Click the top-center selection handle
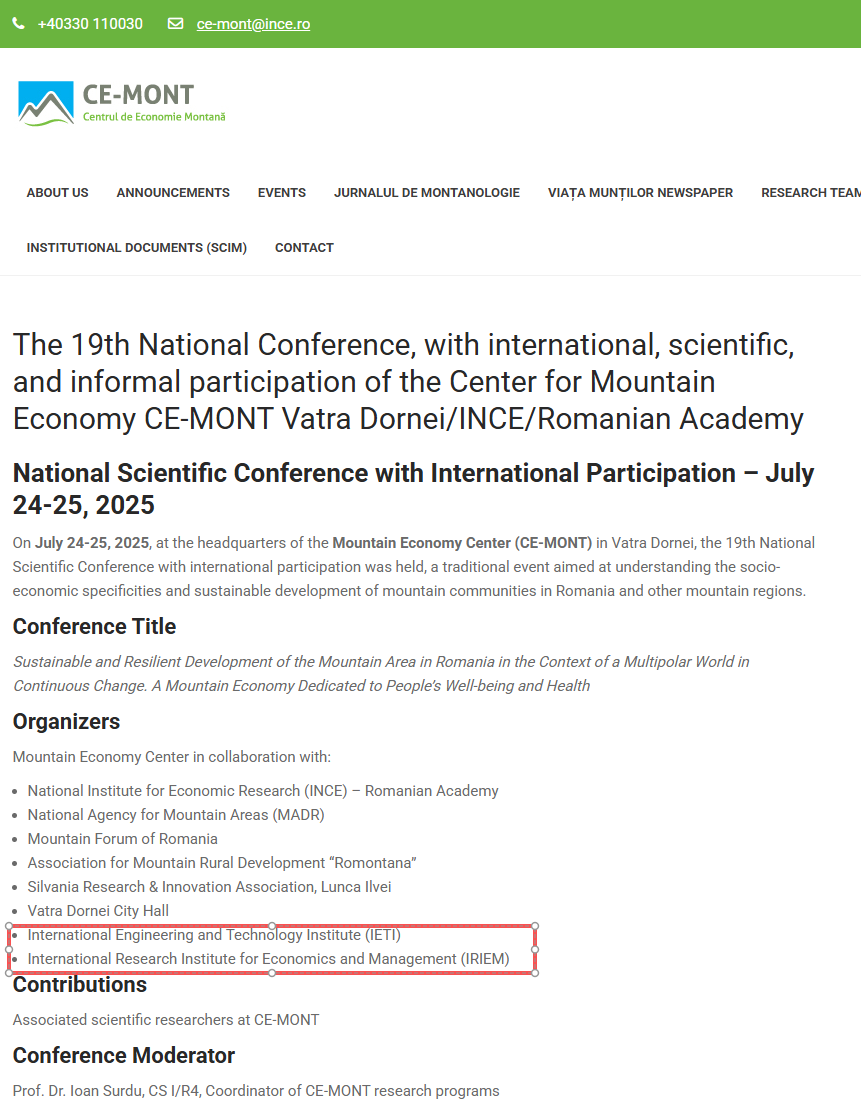The height and width of the screenshot is (1110, 861). [x=272, y=926]
